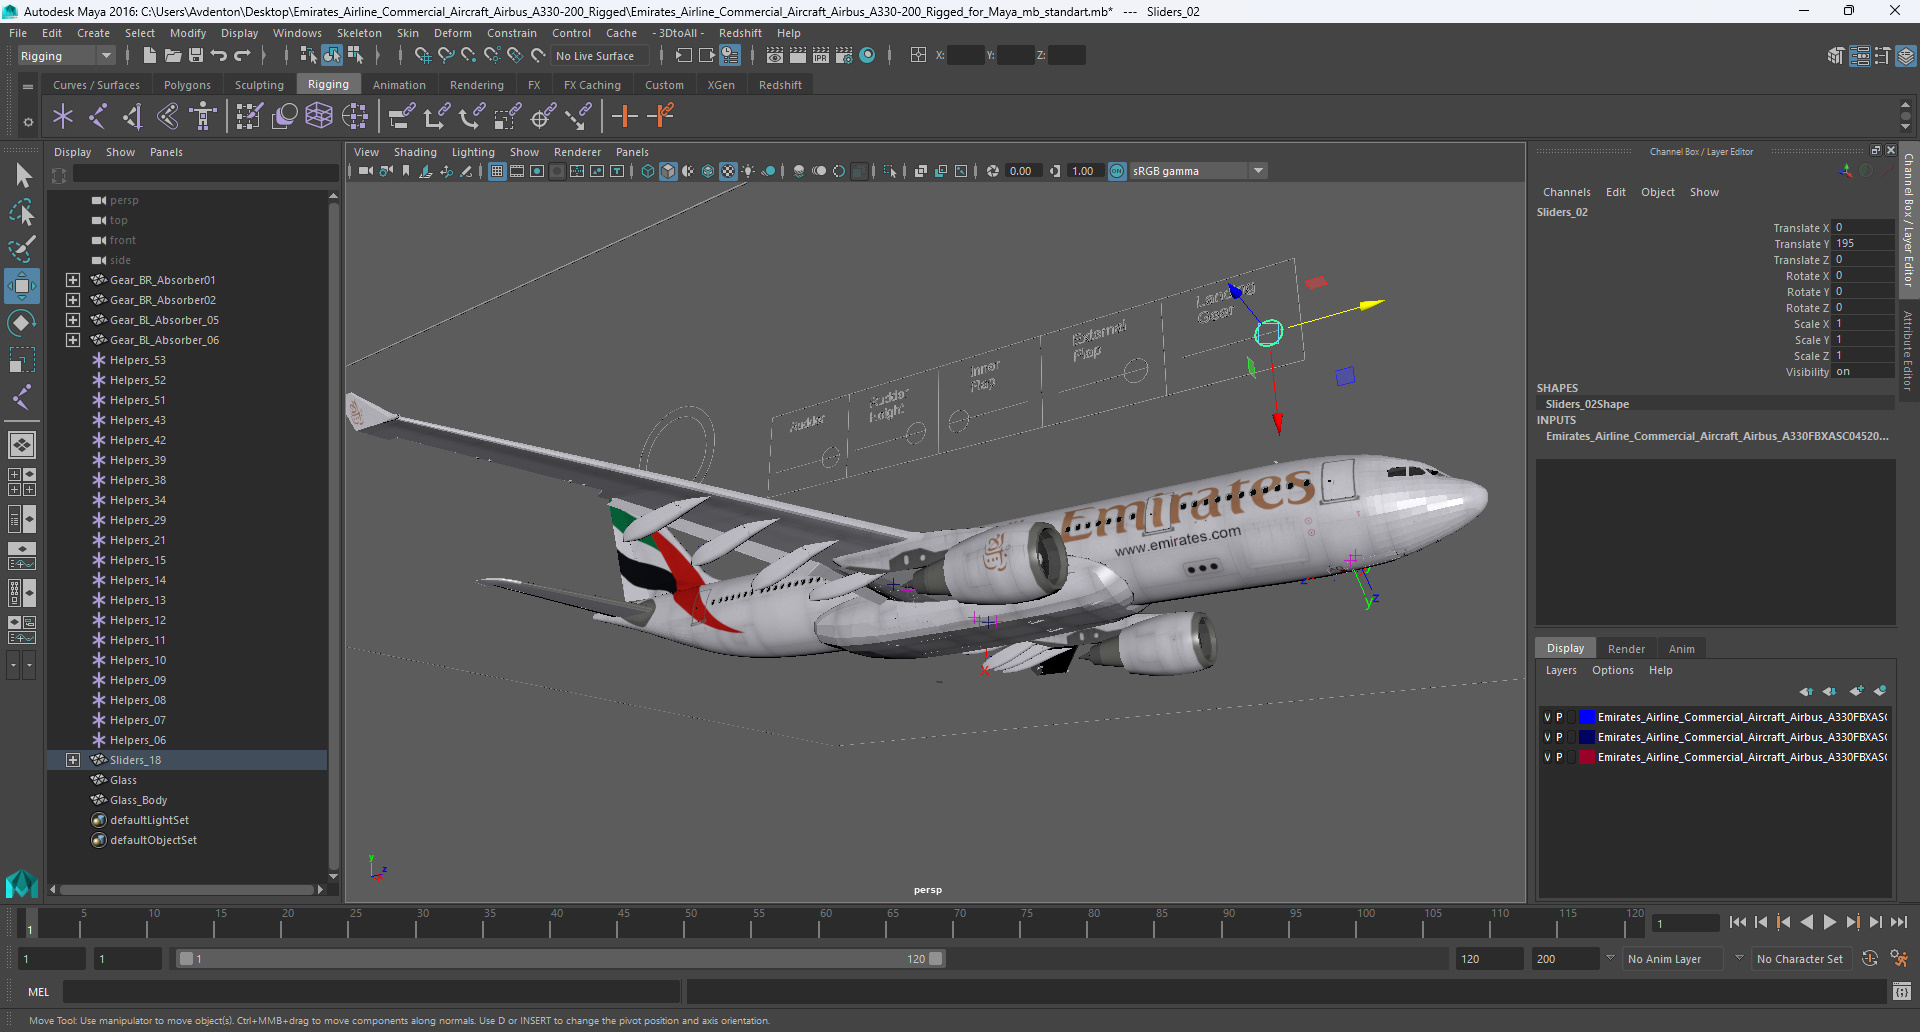Image resolution: width=1920 pixels, height=1032 pixels.
Task: Open the HumanIK character shelf icon
Action: coord(203,117)
